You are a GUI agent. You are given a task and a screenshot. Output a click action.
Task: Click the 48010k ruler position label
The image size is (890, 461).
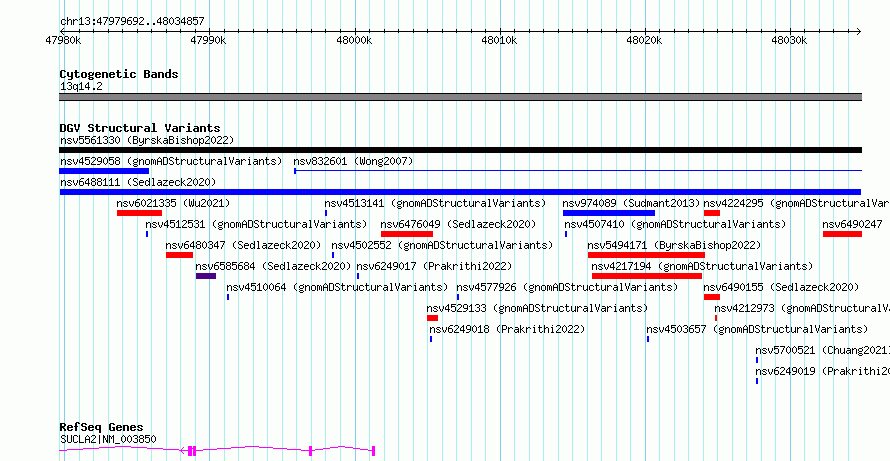click(x=499, y=41)
